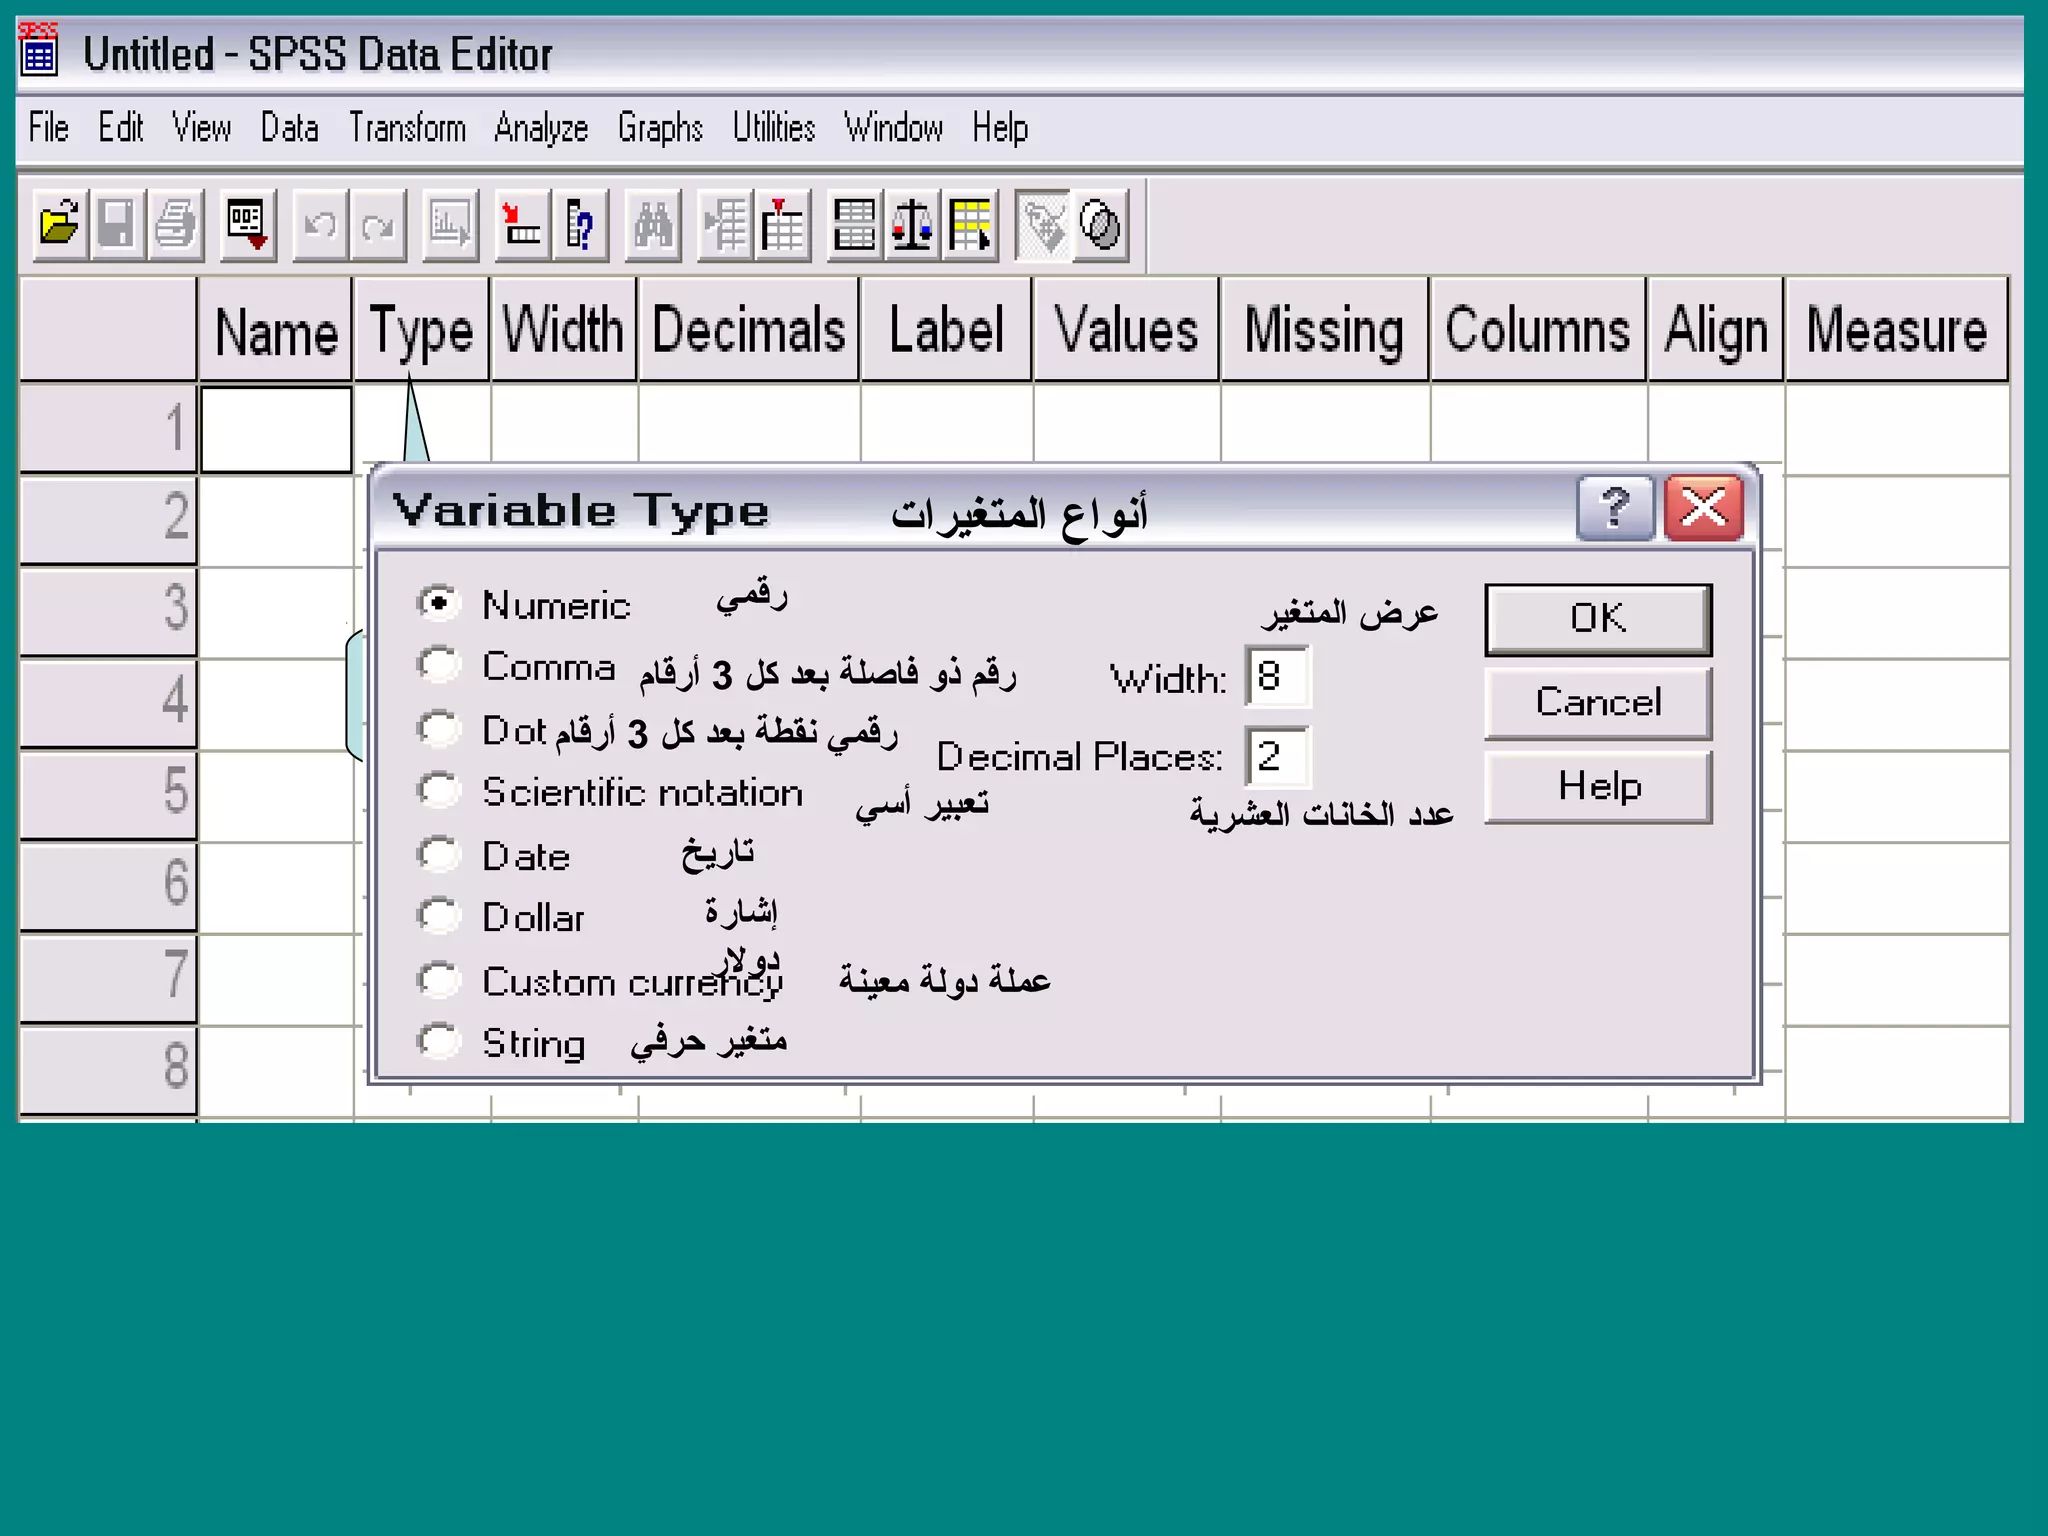Close the Variable Type dialog
This screenshot has width=2048, height=1536.
1703,508
